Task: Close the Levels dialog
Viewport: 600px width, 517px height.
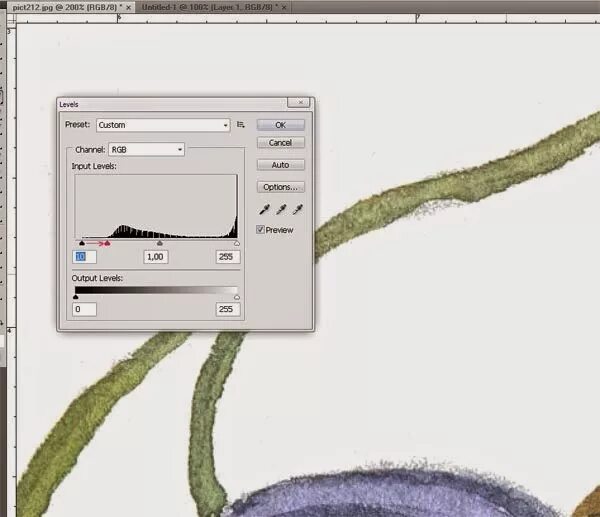Action: [300, 103]
